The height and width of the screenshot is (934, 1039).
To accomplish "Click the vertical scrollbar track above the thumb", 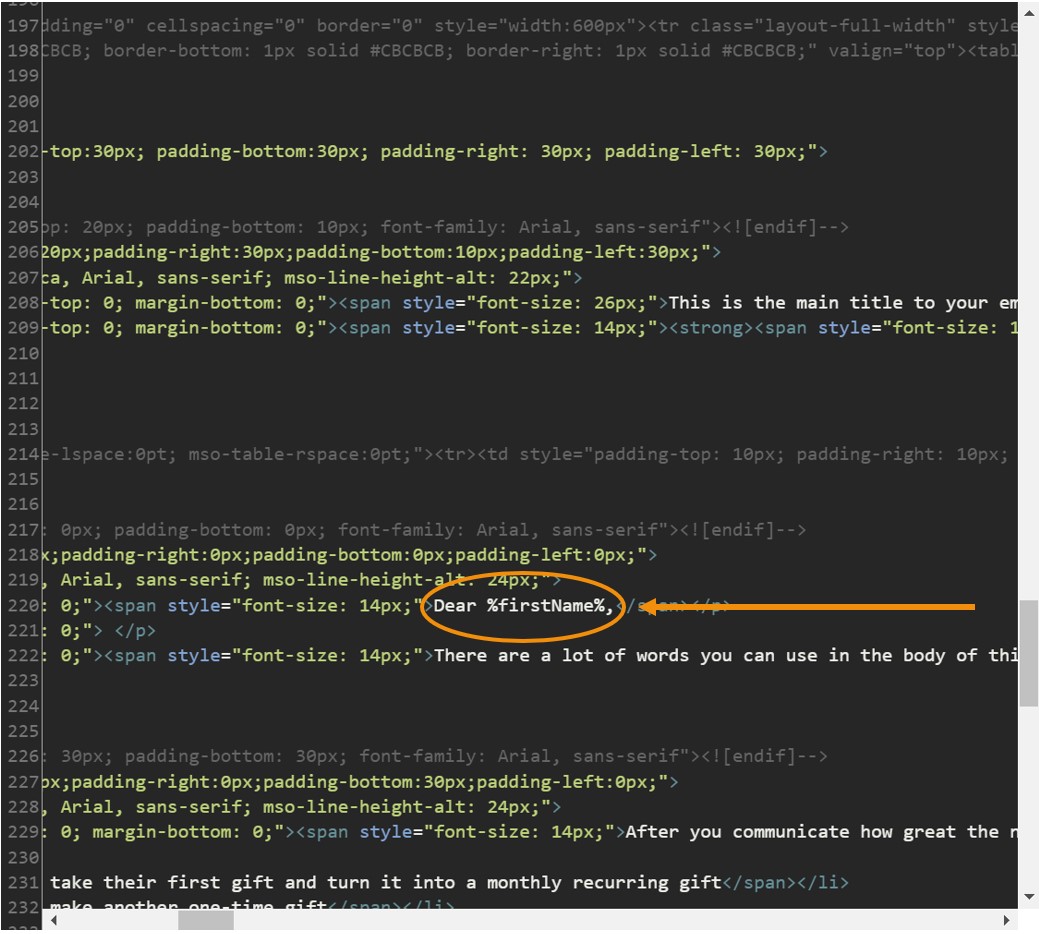I will click(x=1028, y=311).
